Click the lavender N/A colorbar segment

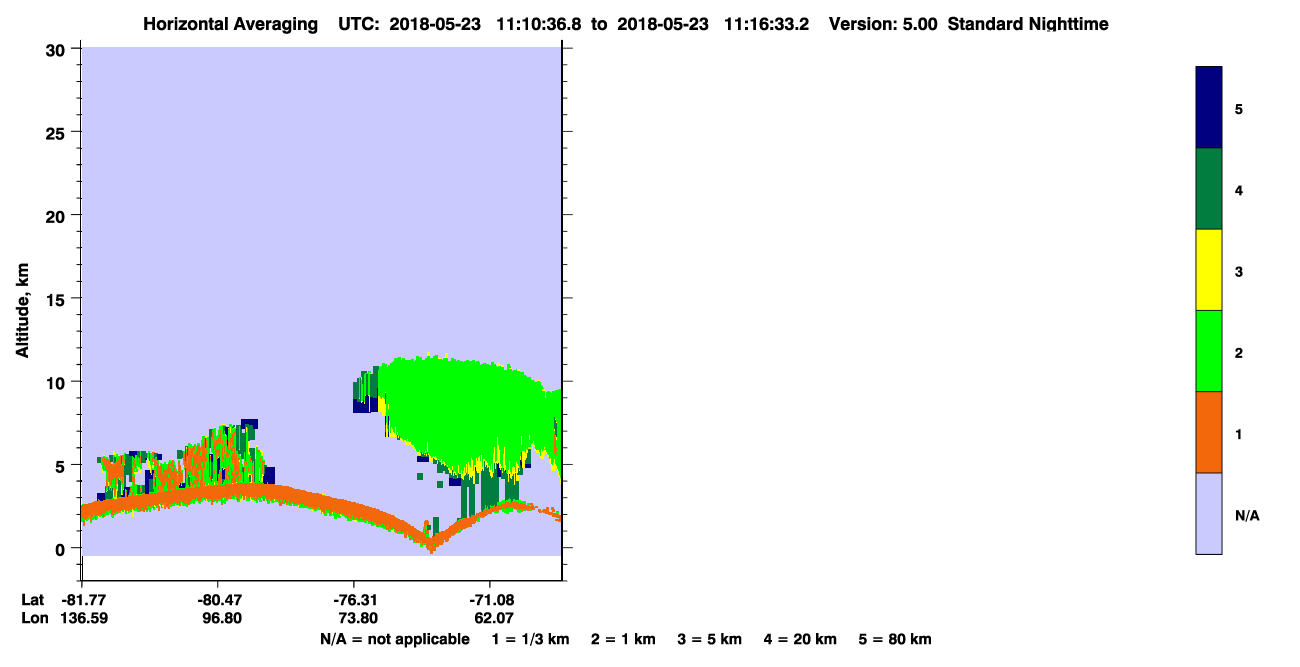[1209, 513]
